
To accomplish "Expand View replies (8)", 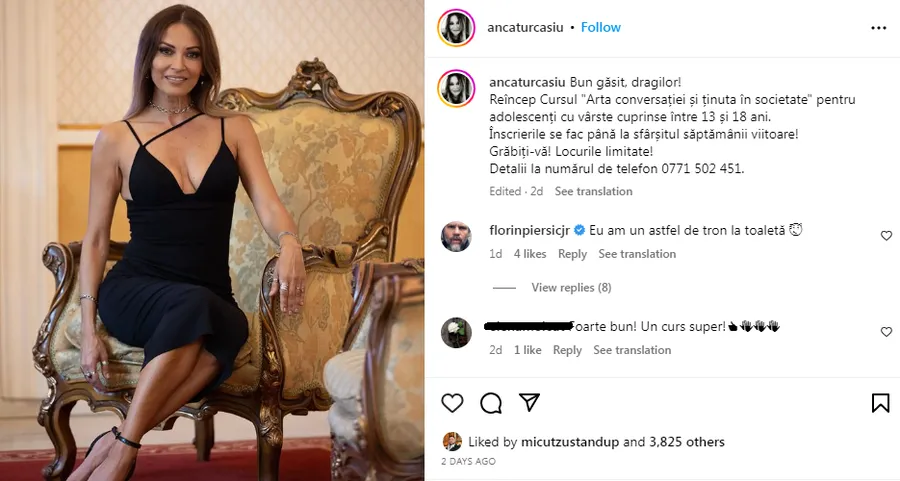I will click(x=571, y=288).
